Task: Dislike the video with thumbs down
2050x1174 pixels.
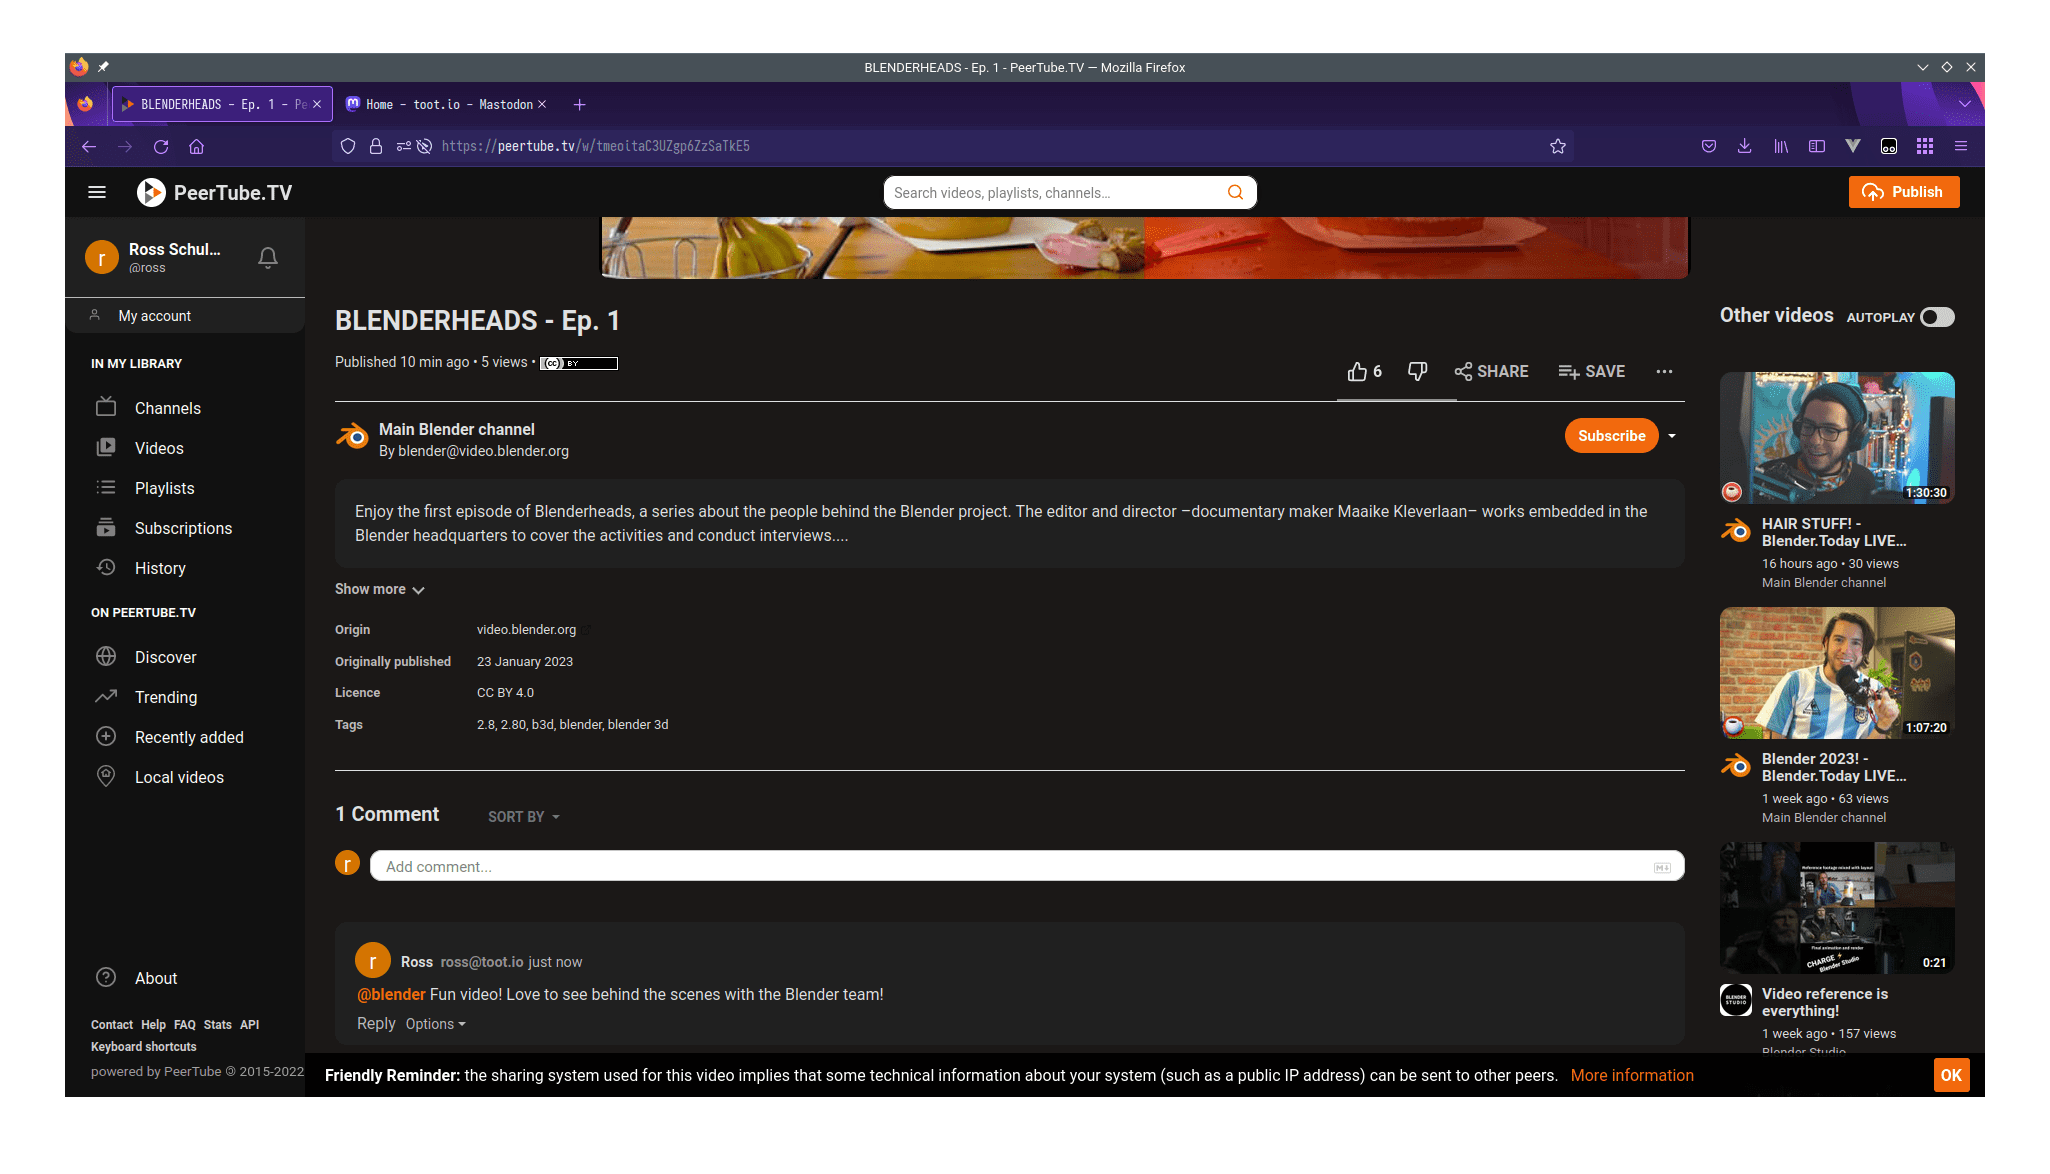Action: coord(1417,371)
